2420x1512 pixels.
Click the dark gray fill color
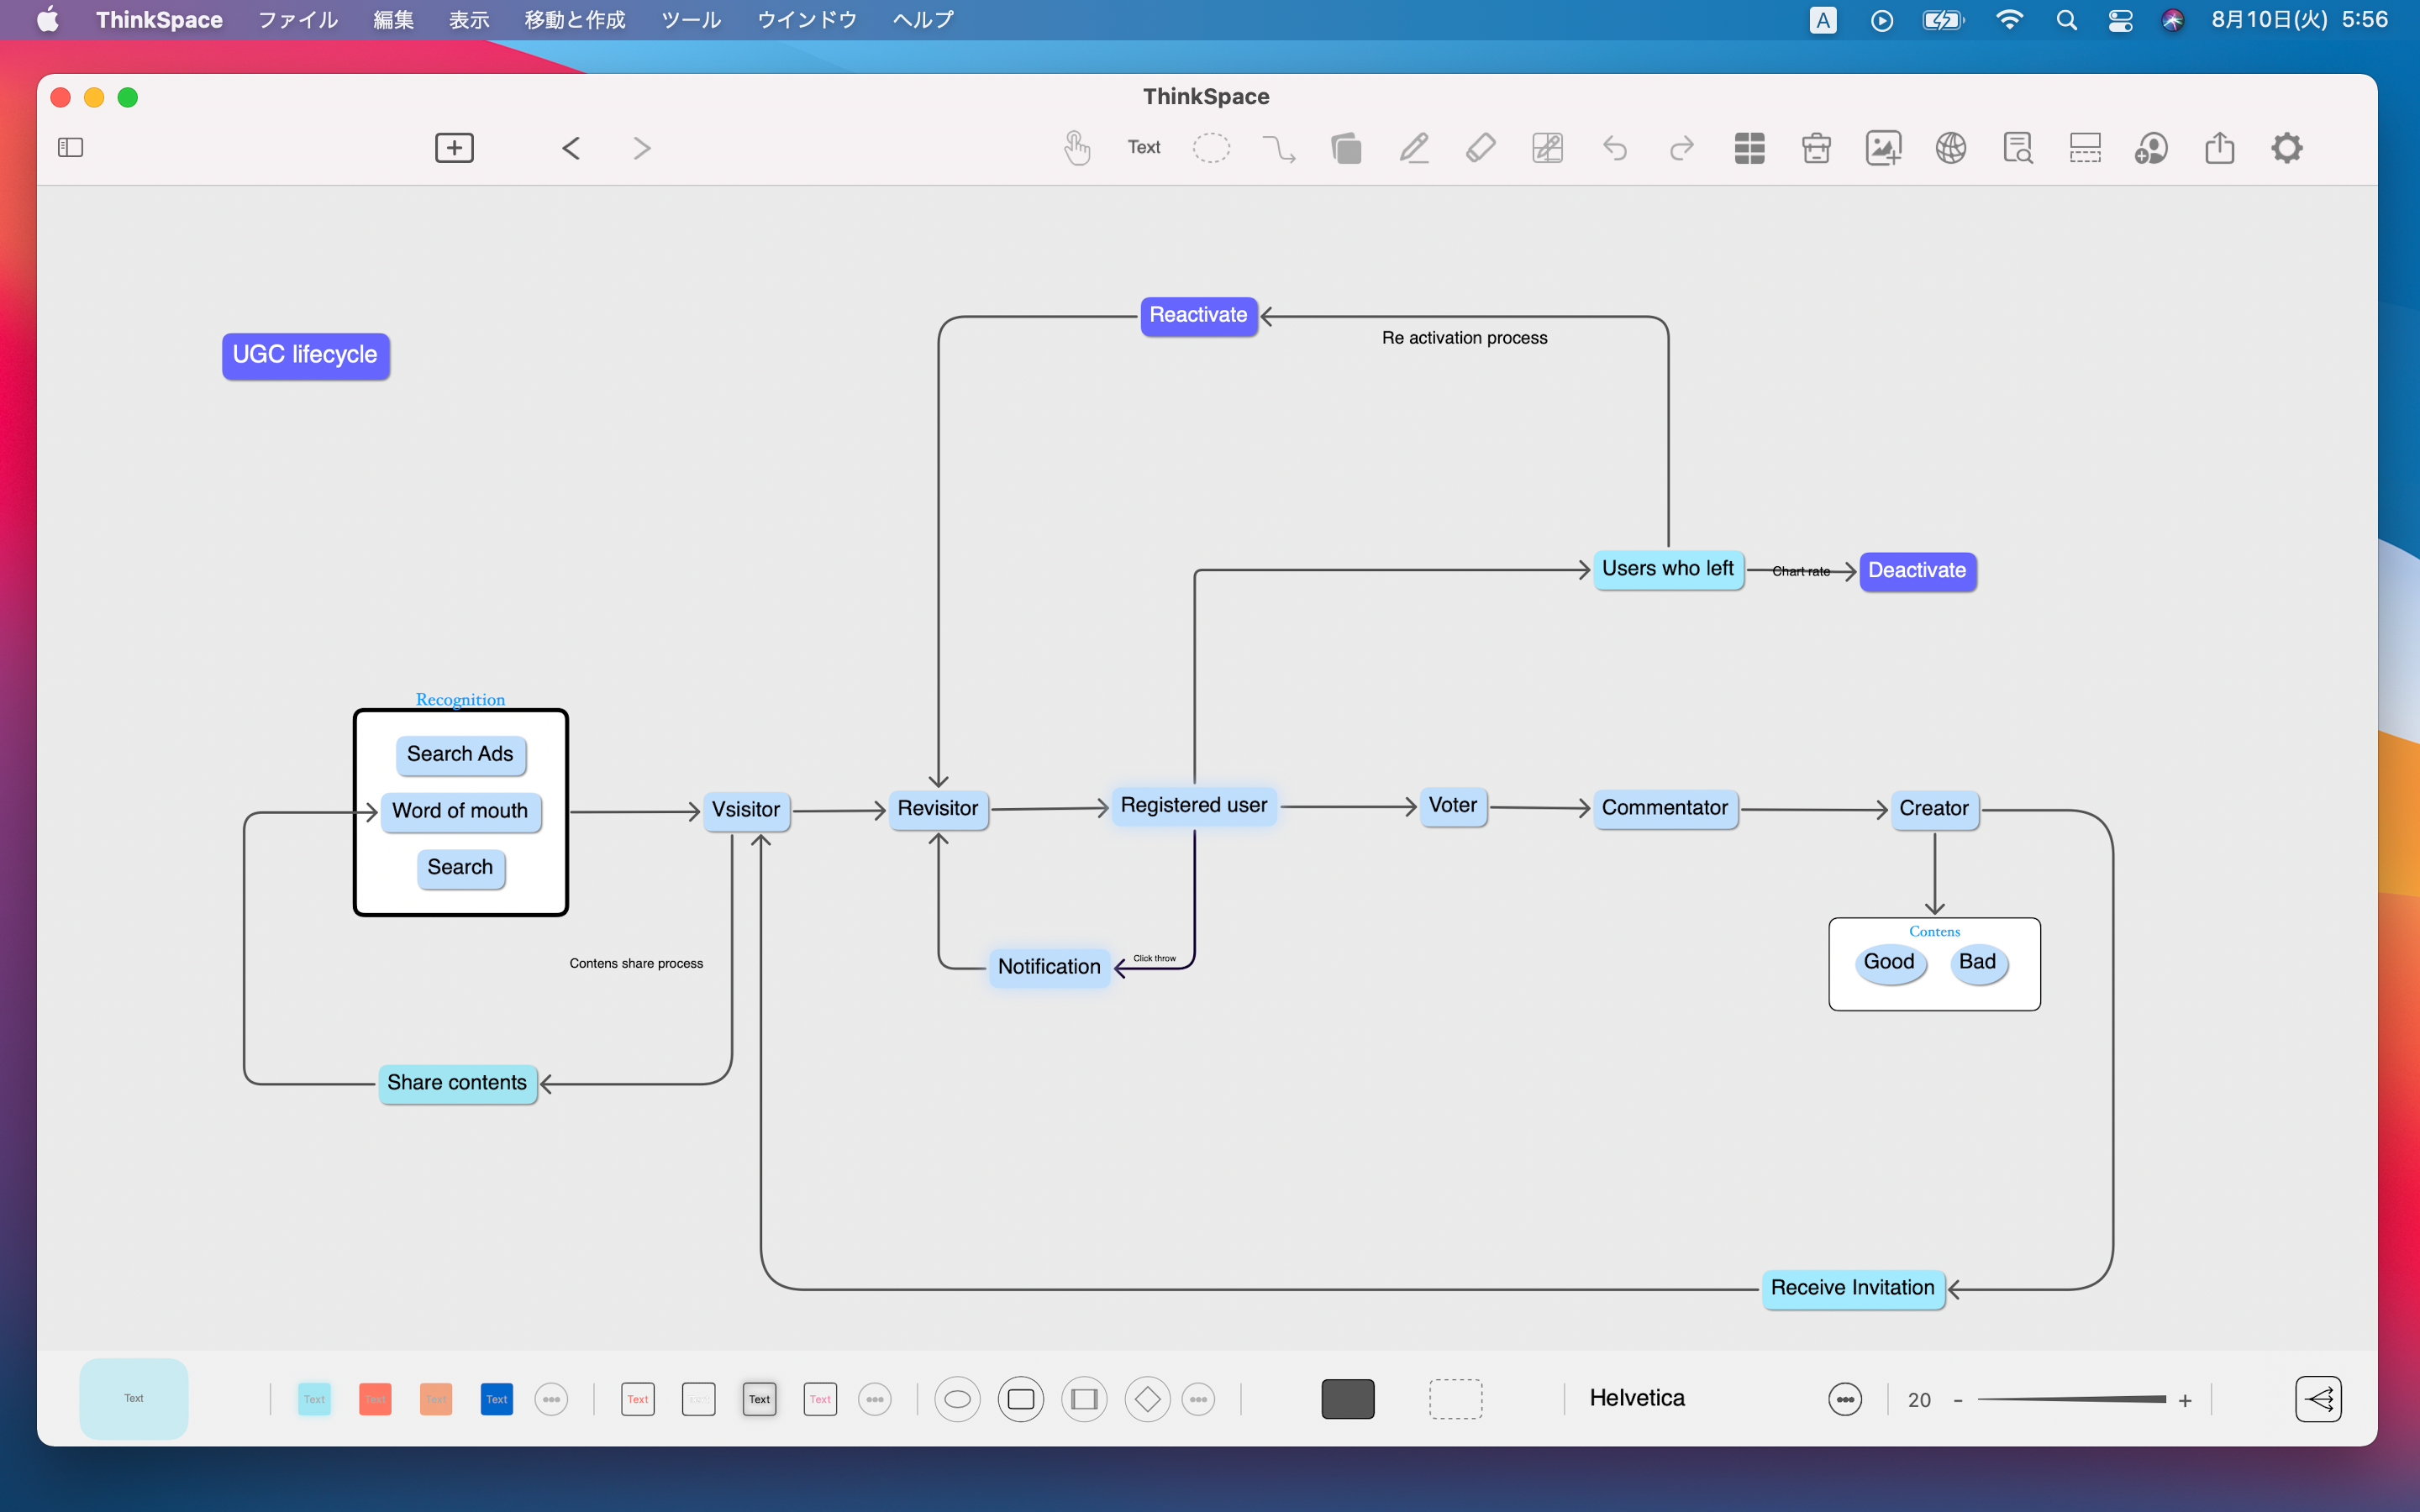(1348, 1399)
